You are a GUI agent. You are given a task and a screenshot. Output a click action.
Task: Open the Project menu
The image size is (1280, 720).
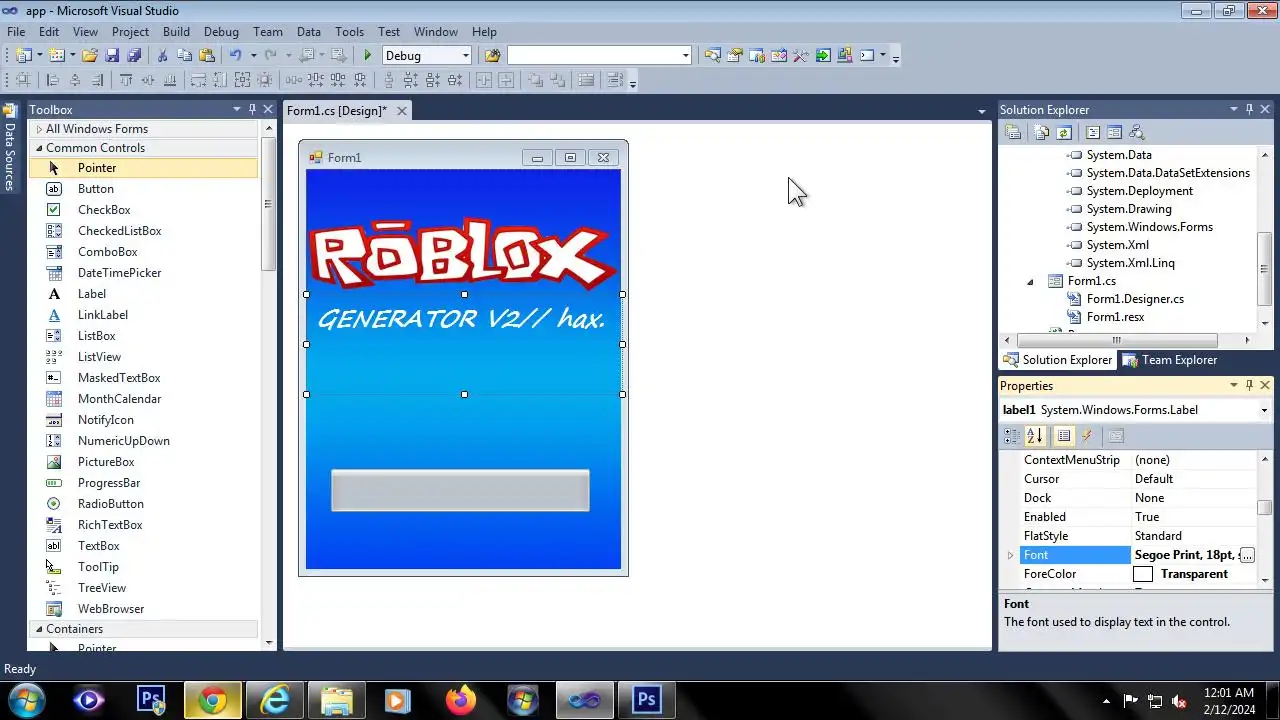coord(130,32)
